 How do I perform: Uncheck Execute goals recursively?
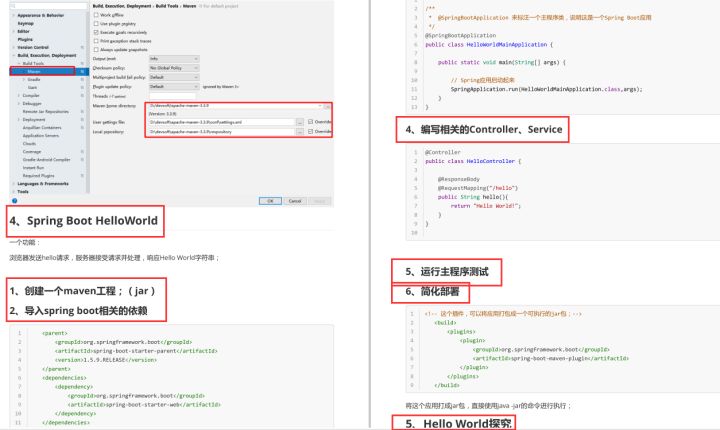click(x=96, y=33)
